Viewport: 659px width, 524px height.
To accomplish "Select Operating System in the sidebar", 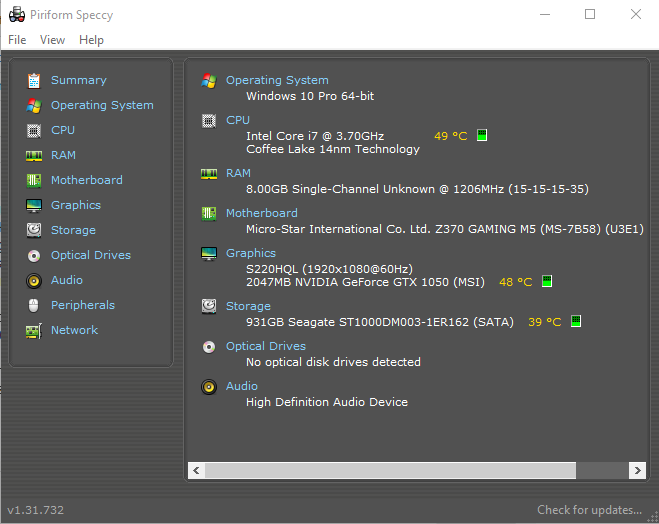I will click(103, 105).
